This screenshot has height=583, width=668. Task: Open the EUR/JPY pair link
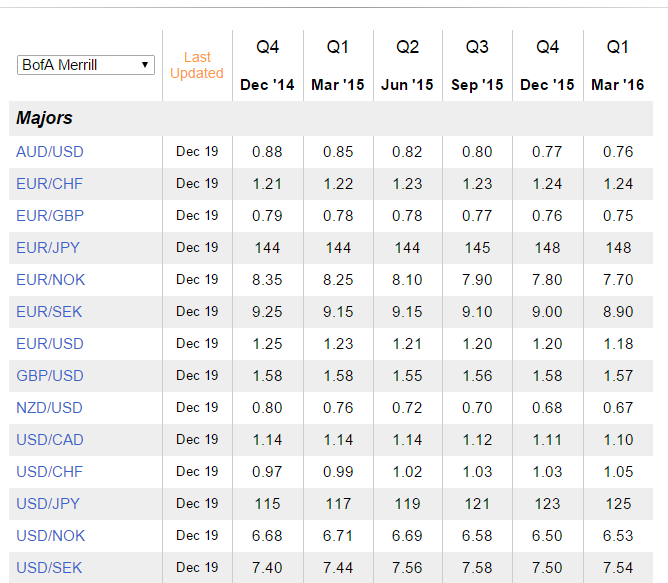click(48, 248)
